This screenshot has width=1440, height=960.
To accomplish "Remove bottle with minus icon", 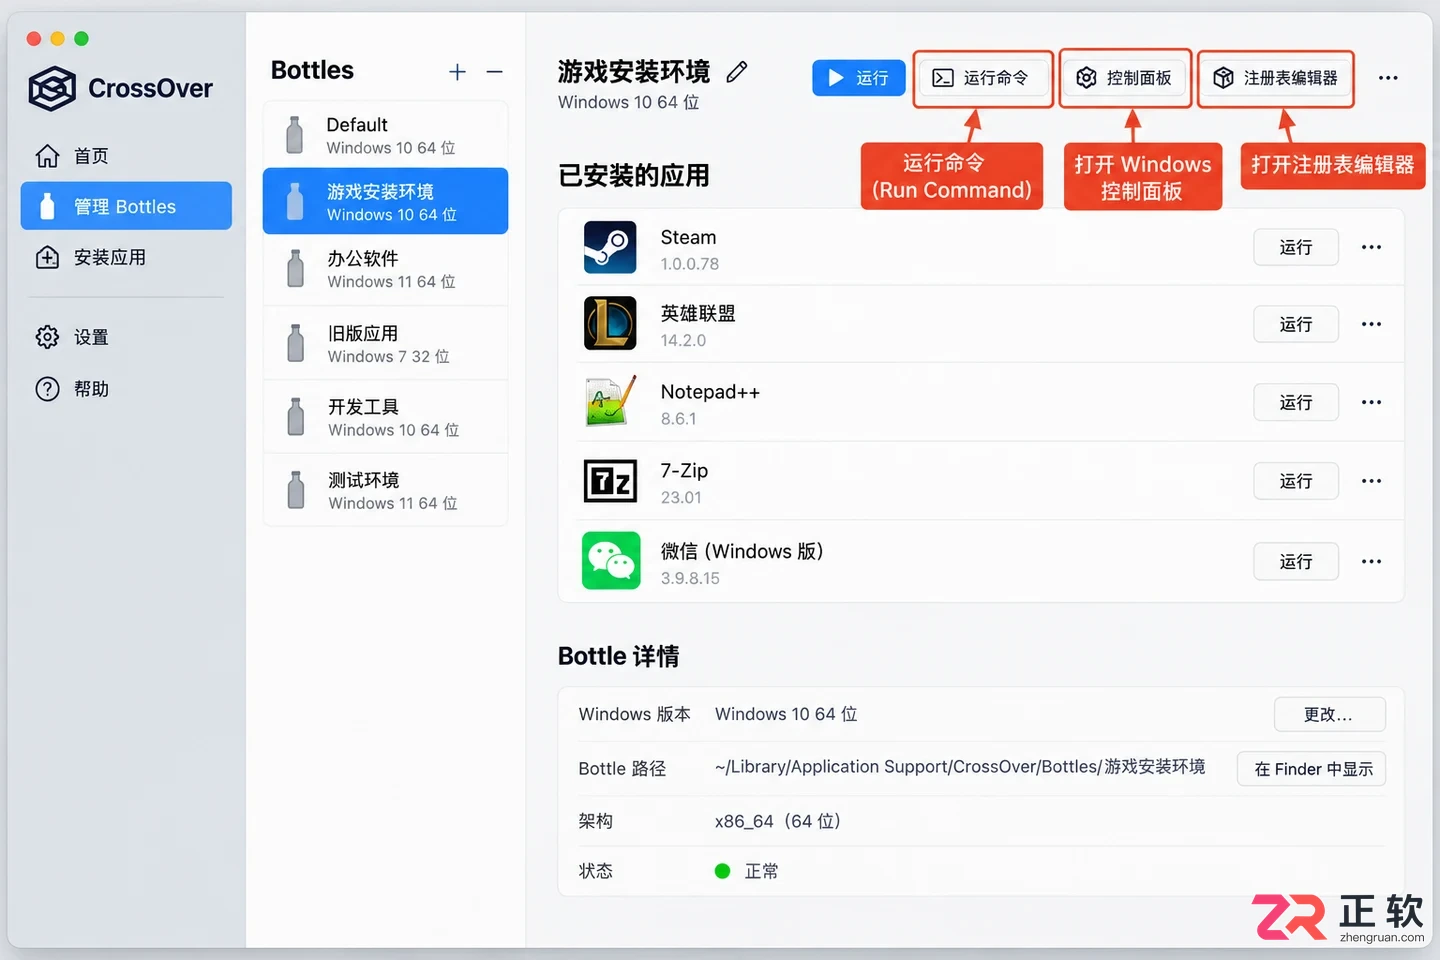I will (494, 72).
